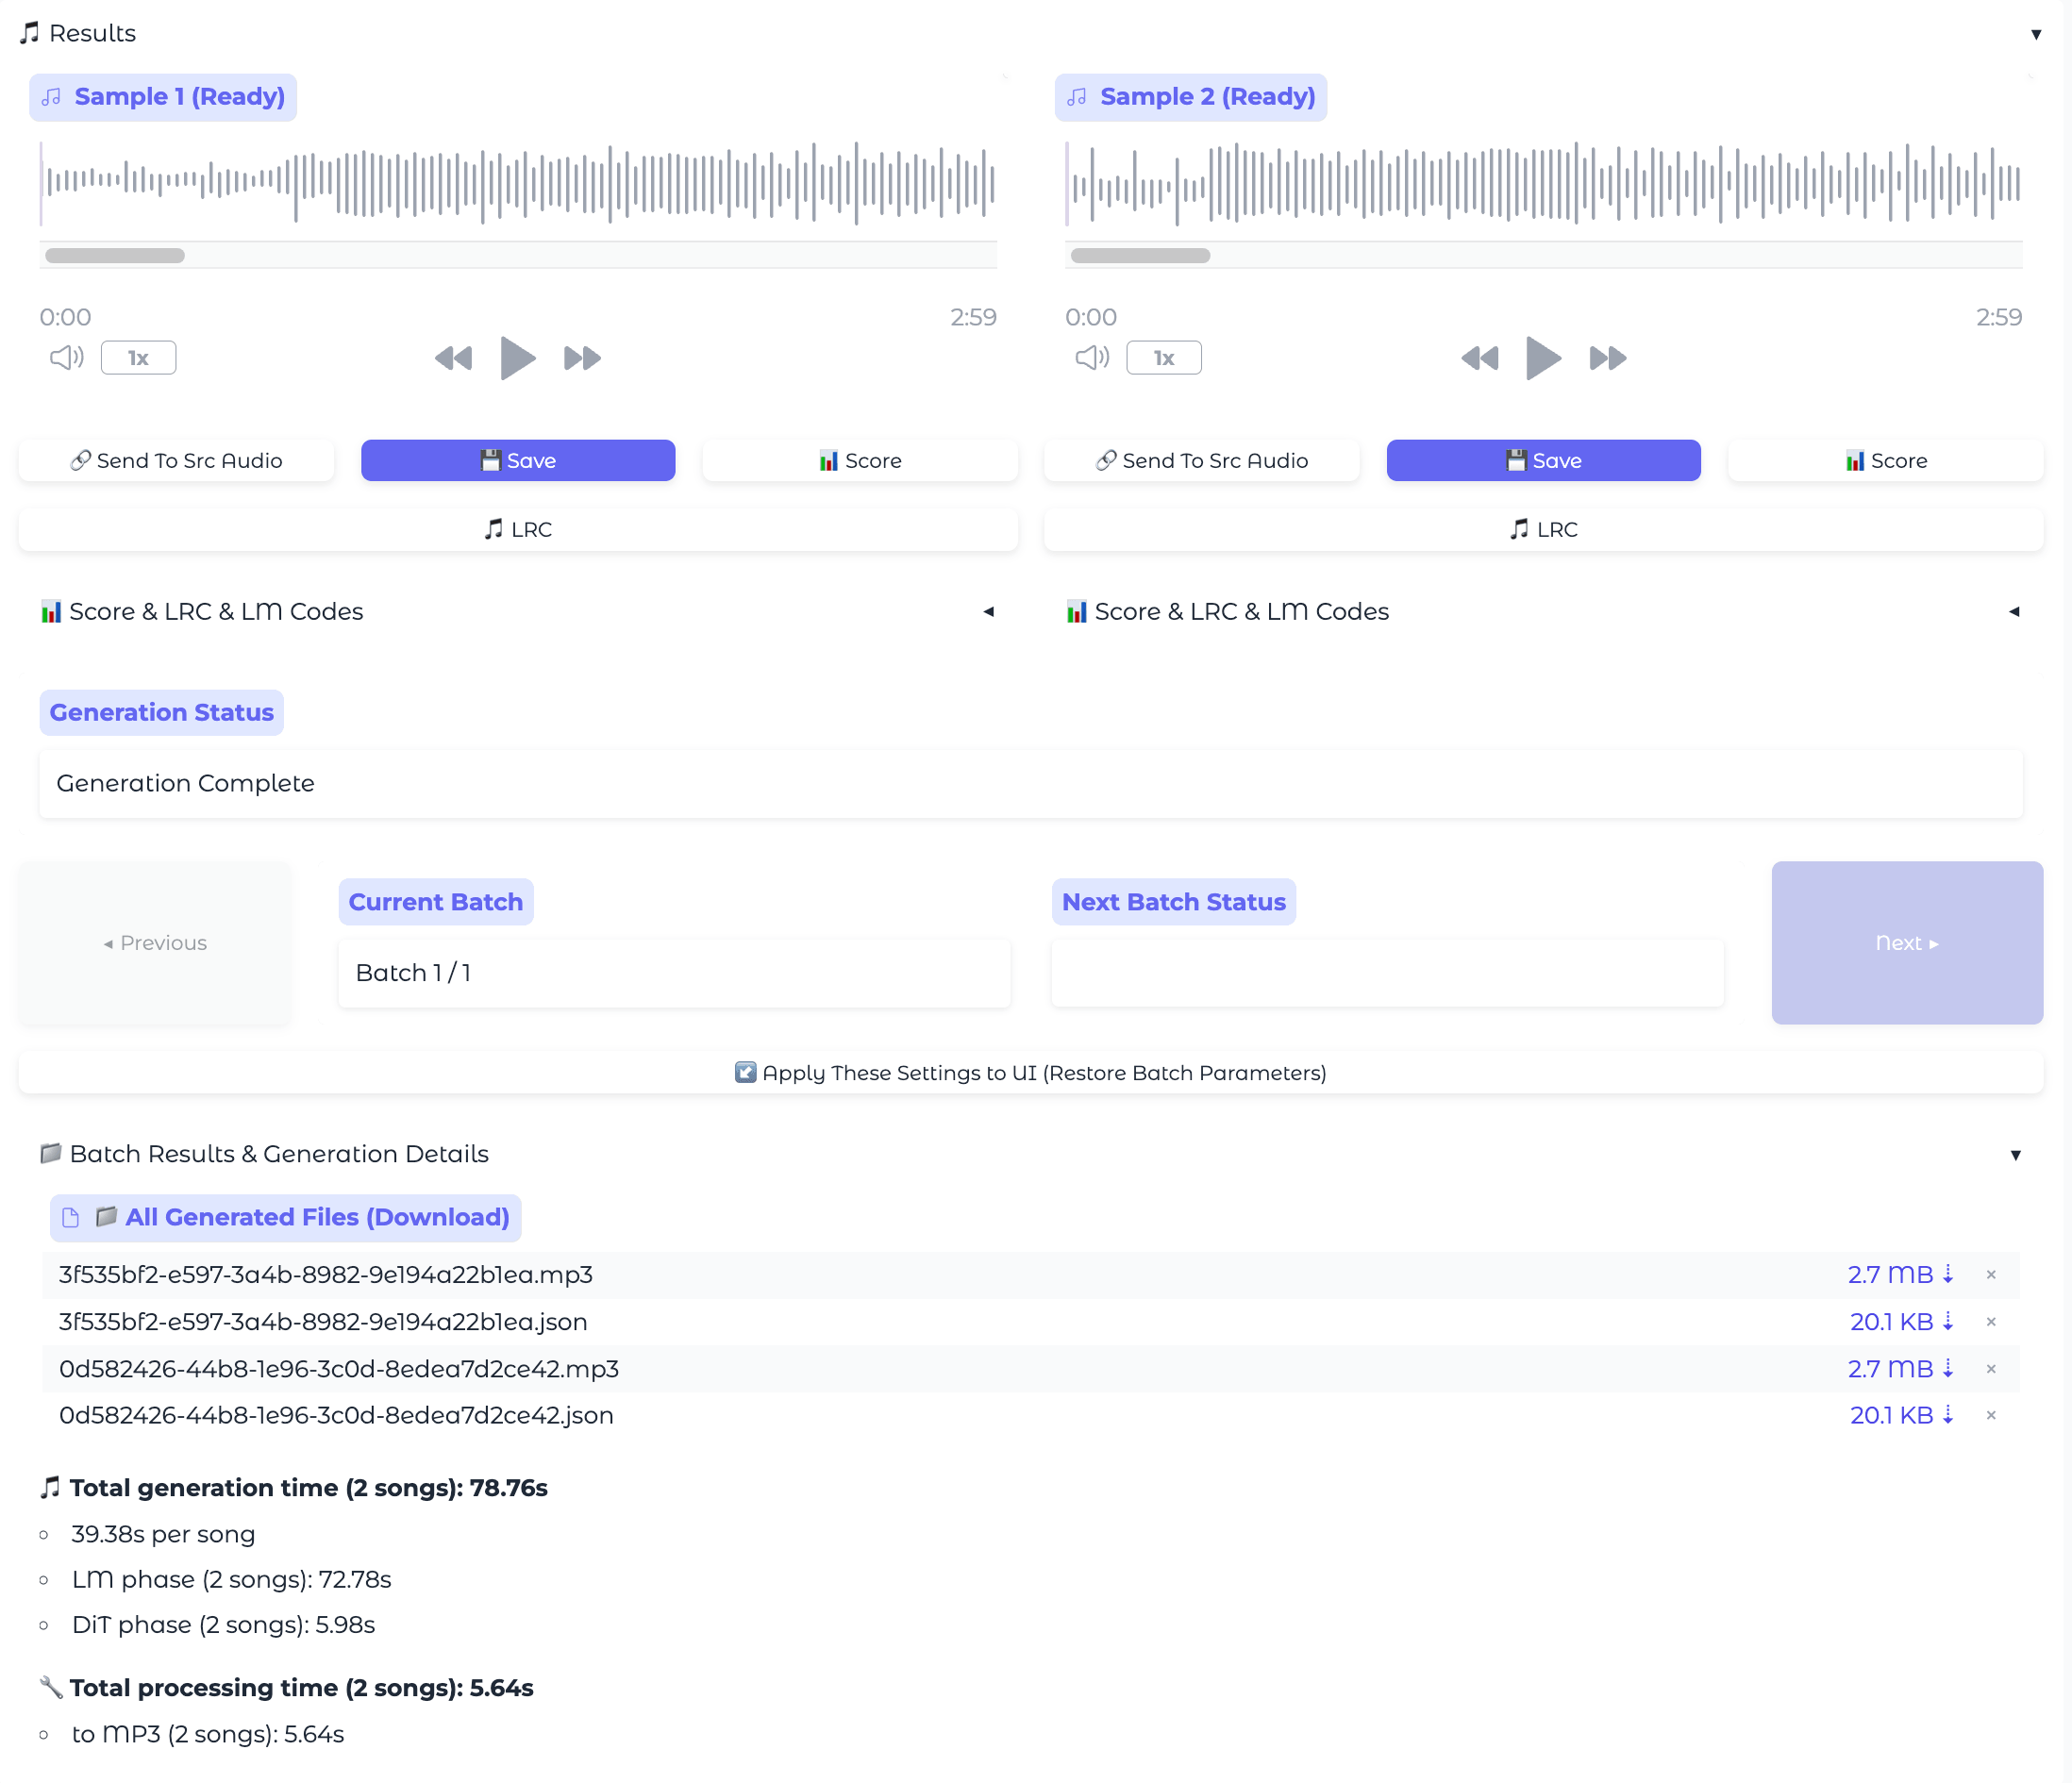Image resolution: width=2072 pixels, height=1783 pixels.
Task: Remove the 0d582426 json file
Action: [1991, 1415]
